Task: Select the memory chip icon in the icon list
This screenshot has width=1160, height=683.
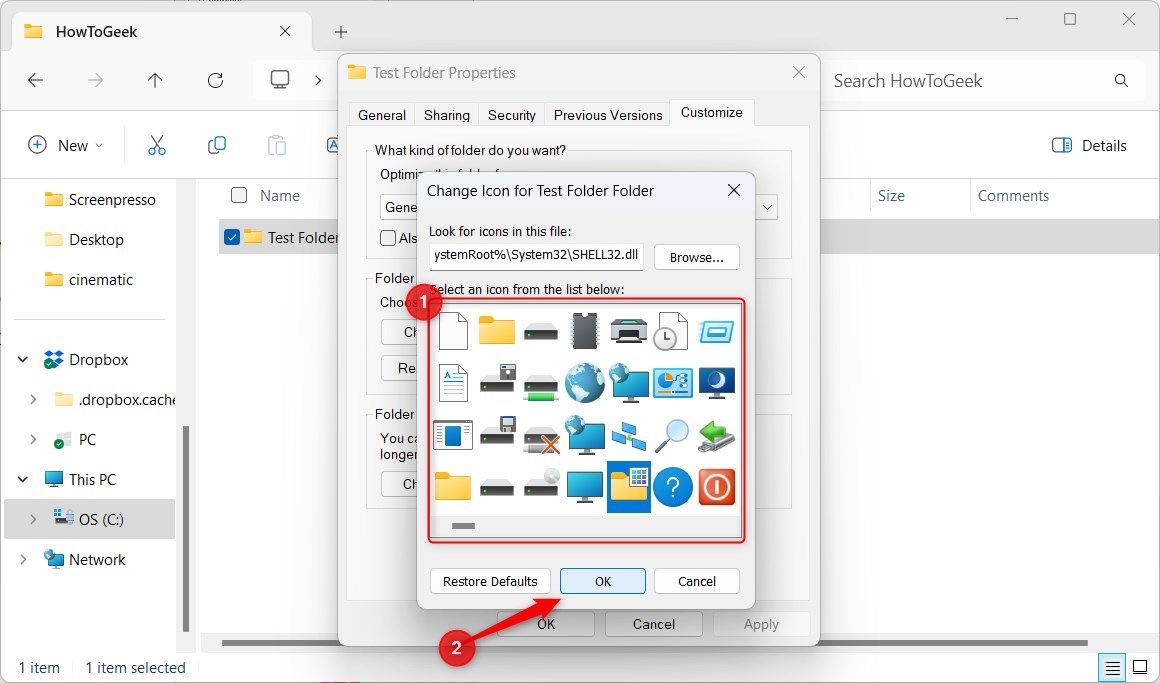Action: 584,330
